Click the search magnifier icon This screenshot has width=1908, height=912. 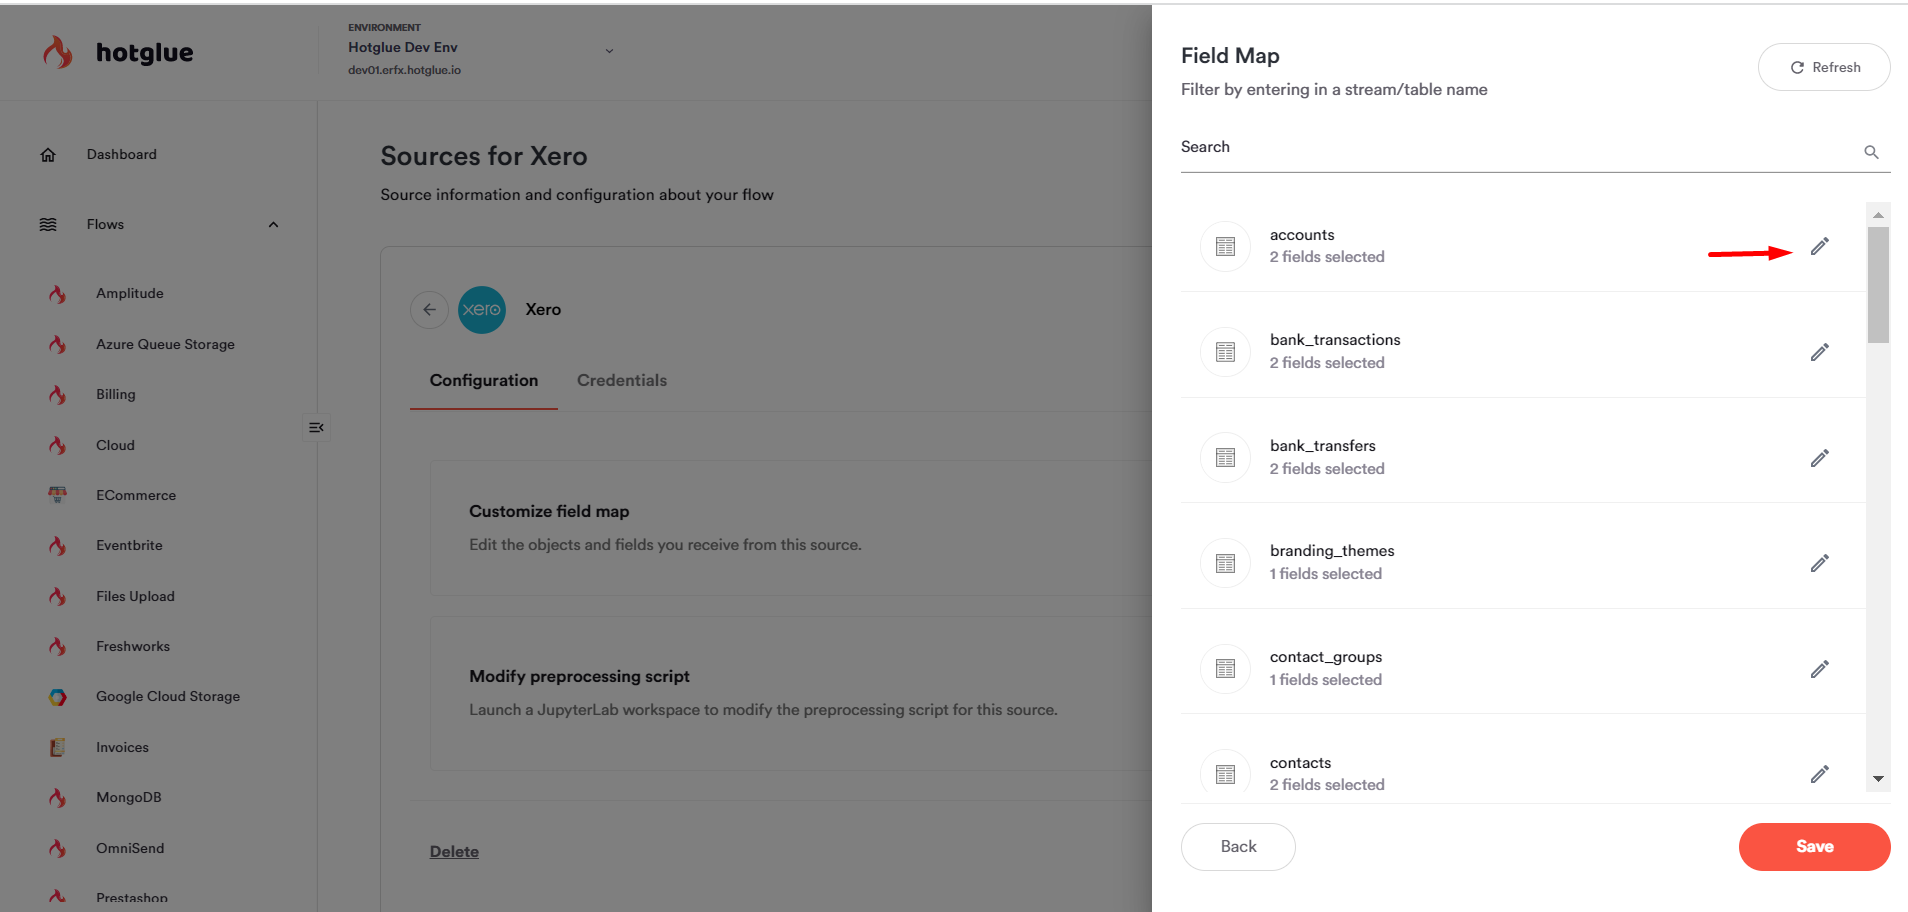[x=1871, y=152]
